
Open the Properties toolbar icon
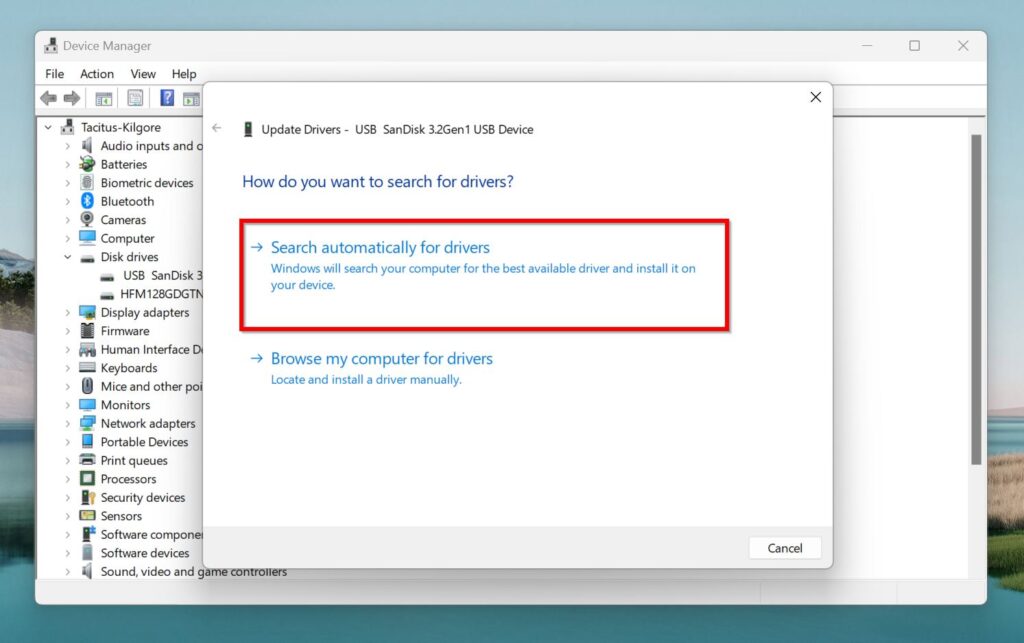pos(135,97)
